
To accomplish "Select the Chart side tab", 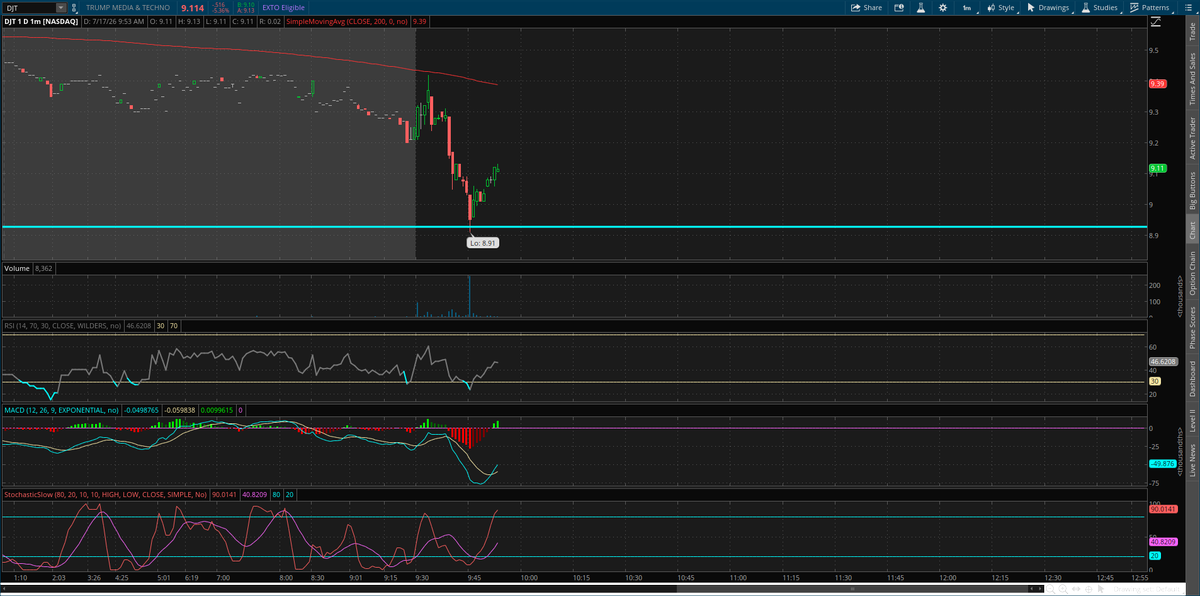I will point(1191,230).
